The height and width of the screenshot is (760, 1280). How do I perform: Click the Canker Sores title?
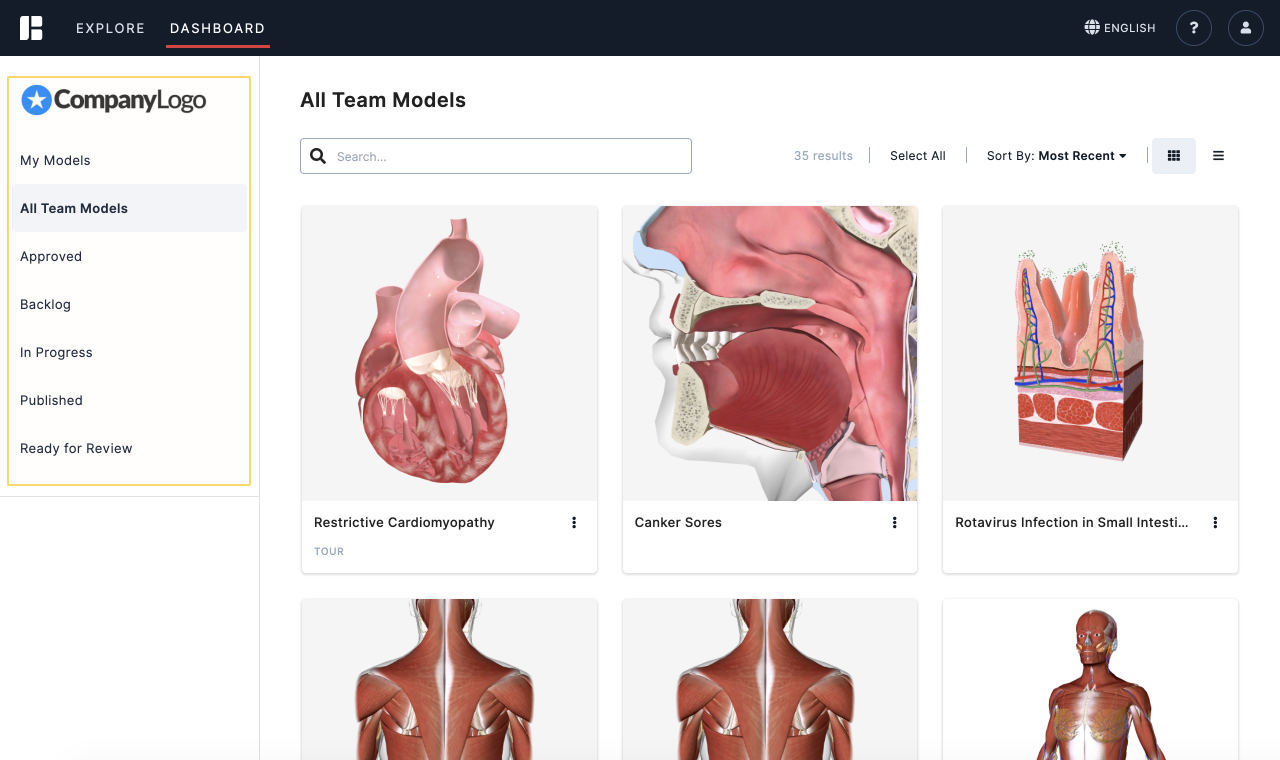tap(678, 522)
